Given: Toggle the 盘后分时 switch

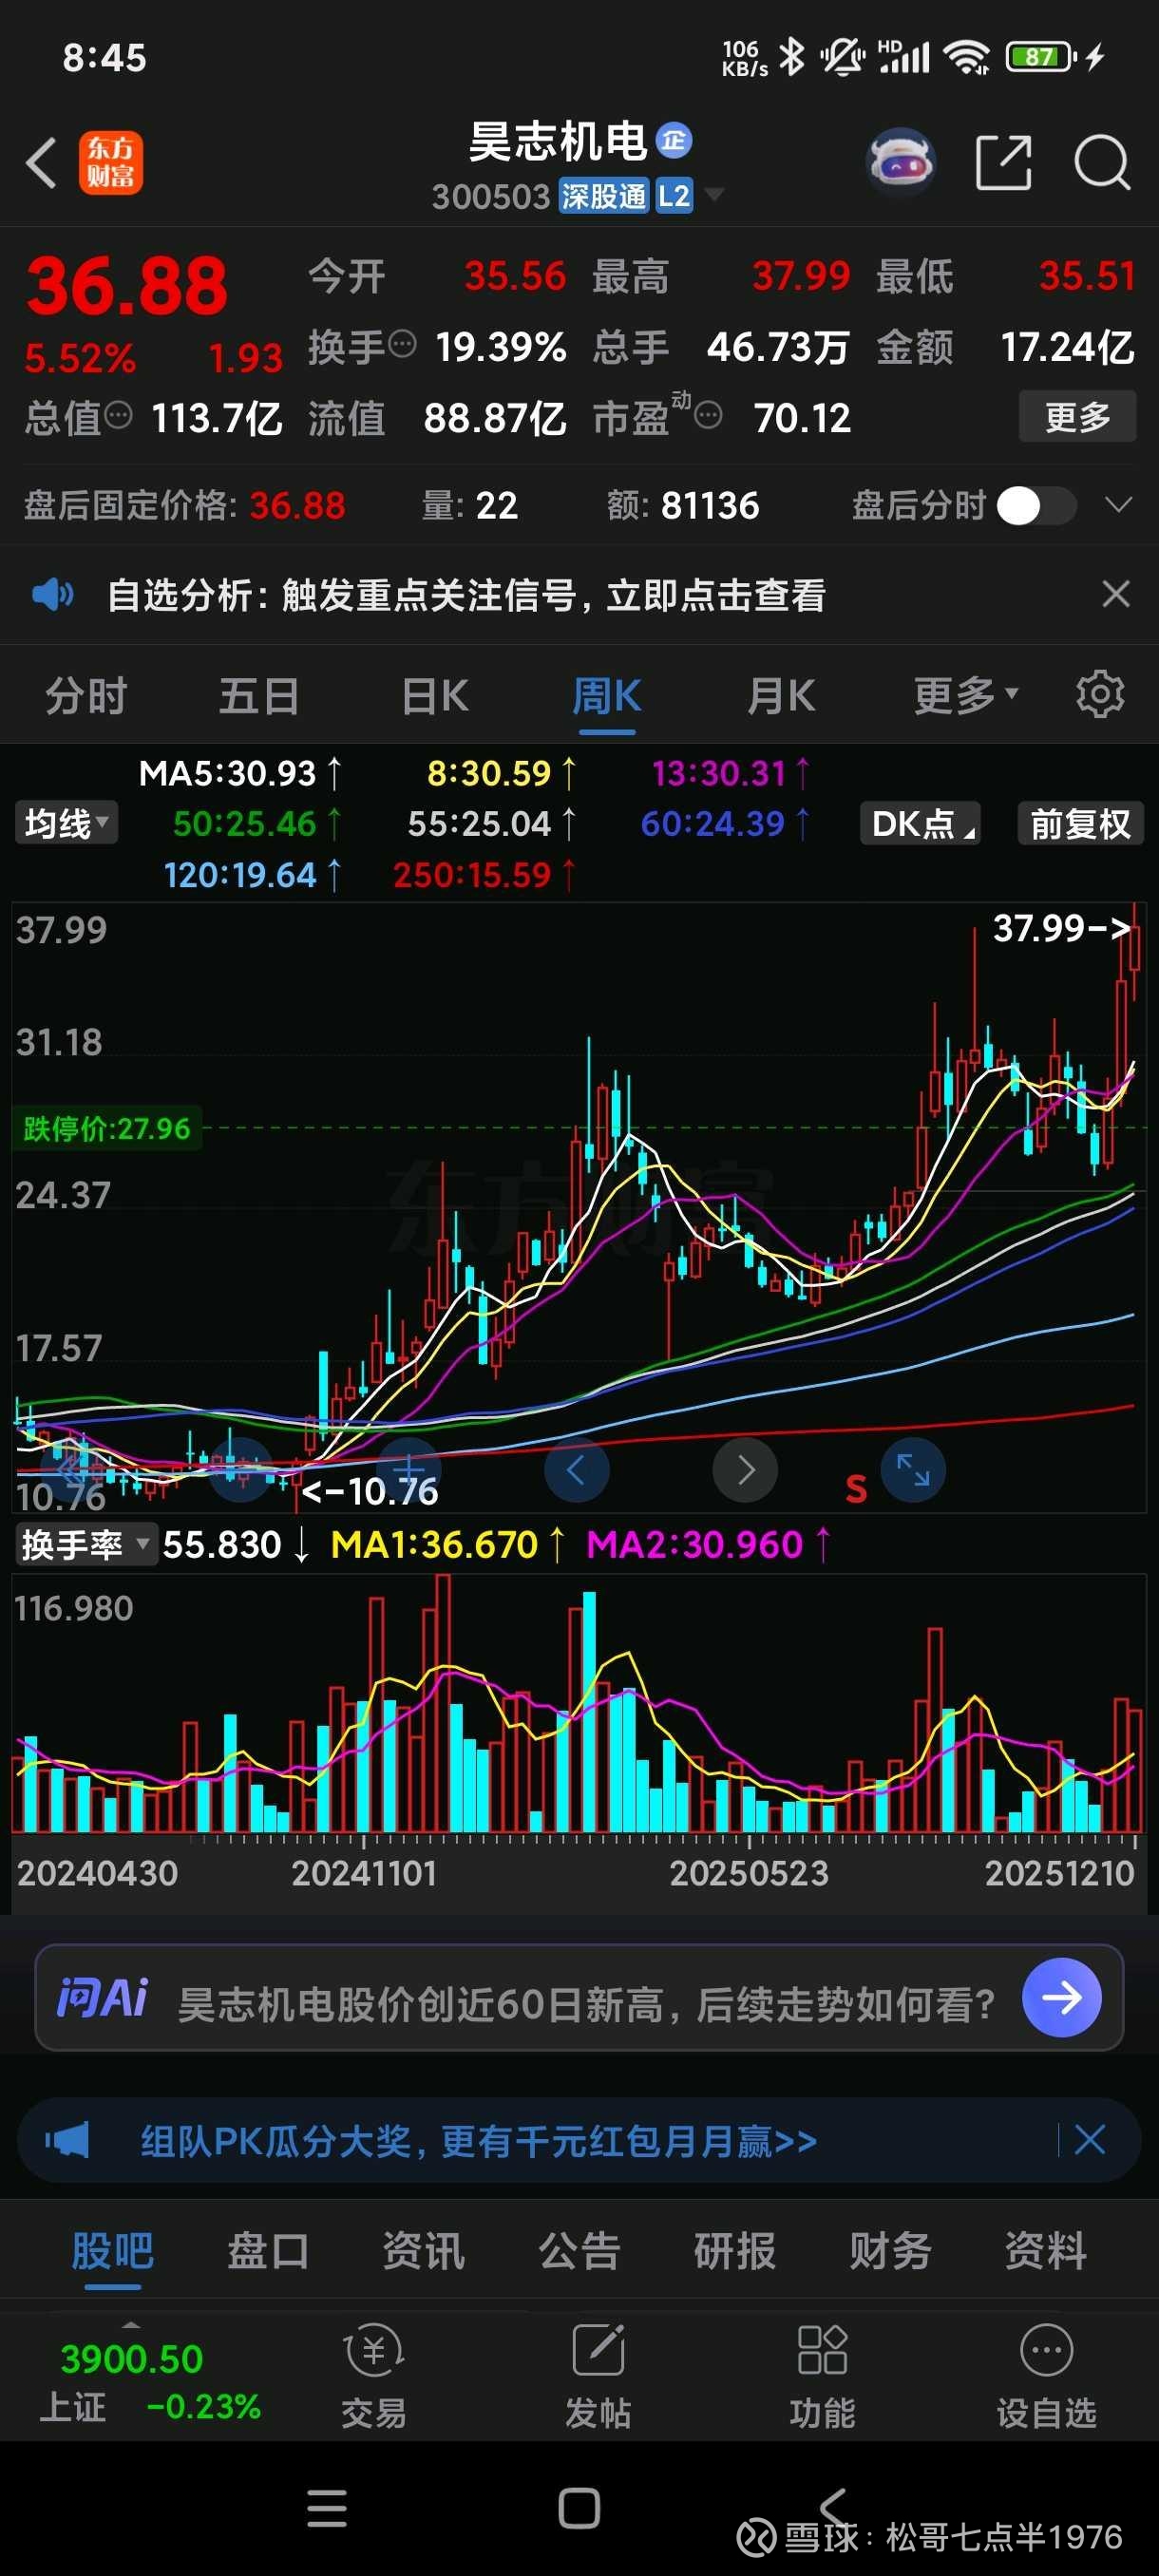Looking at the screenshot, I should tap(1036, 505).
